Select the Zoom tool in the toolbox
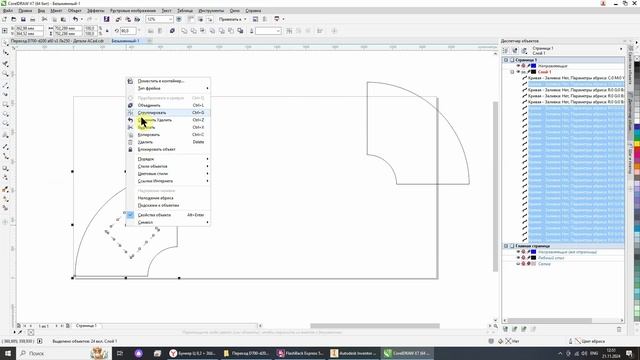Image resolution: width=640 pixels, height=360 pixels. (5, 74)
